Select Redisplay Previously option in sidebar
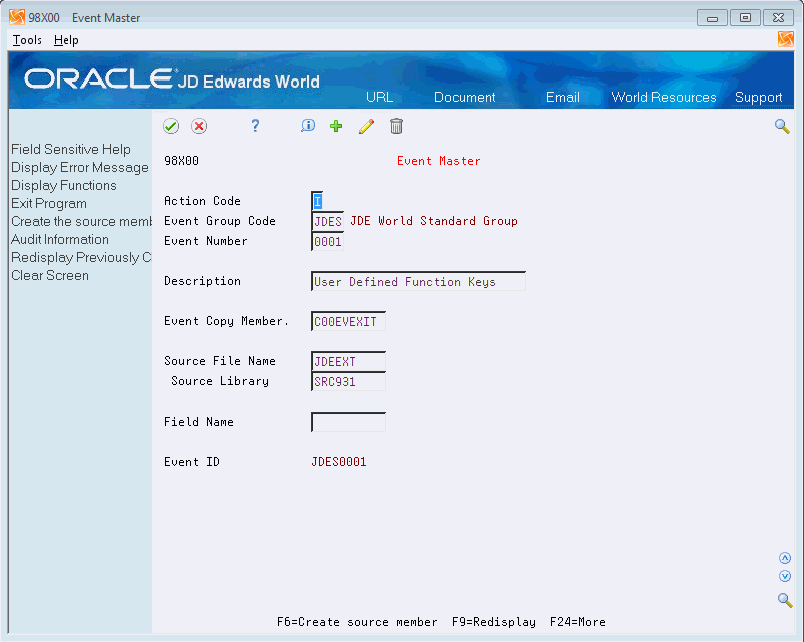Viewport: 804px width, 642px height. (81, 257)
